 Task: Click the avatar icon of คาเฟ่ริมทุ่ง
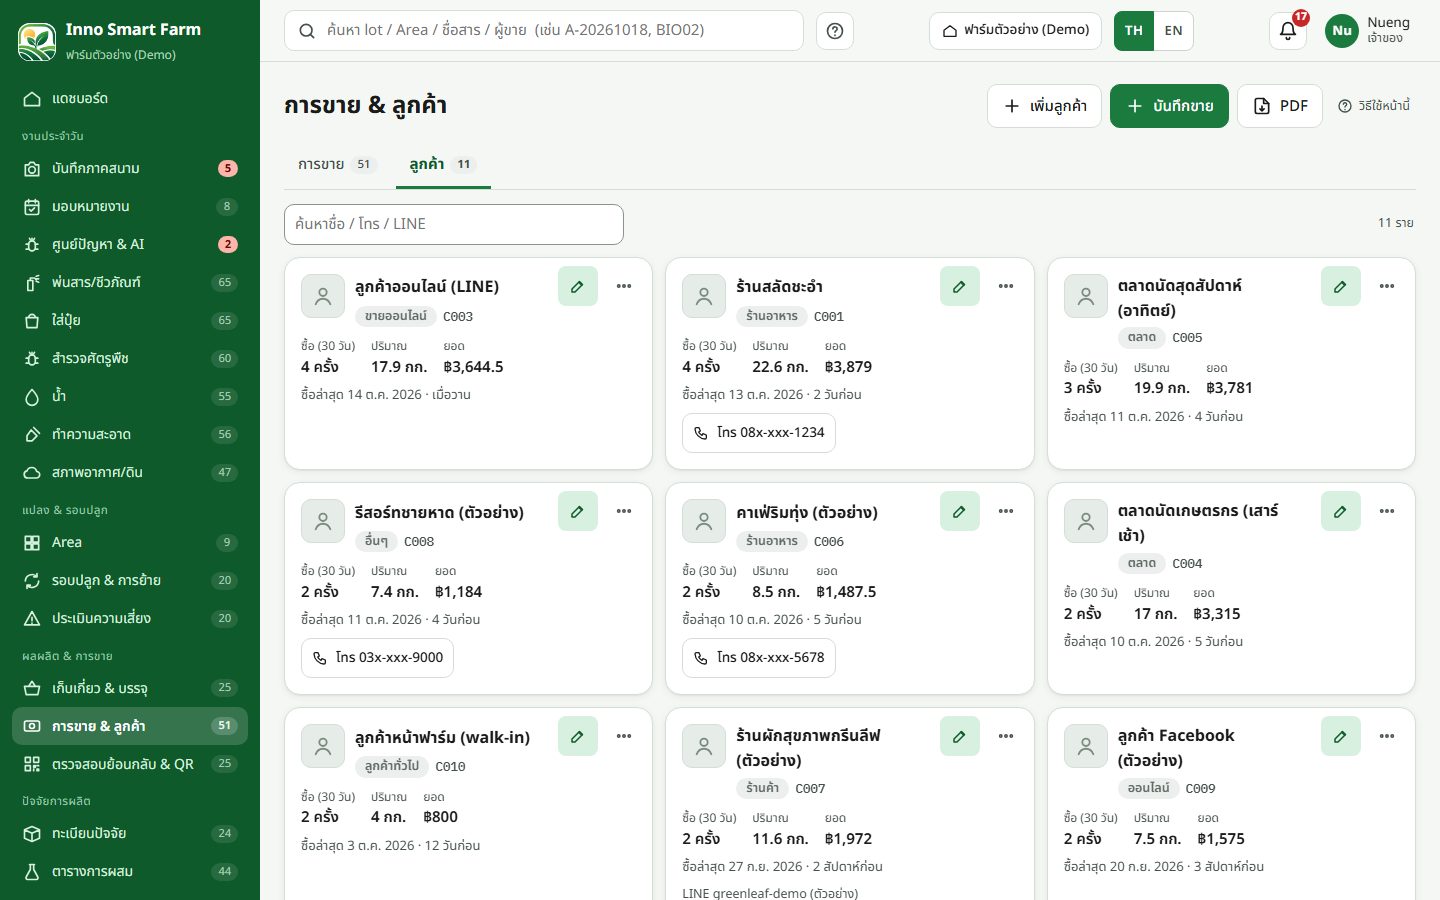(x=704, y=521)
